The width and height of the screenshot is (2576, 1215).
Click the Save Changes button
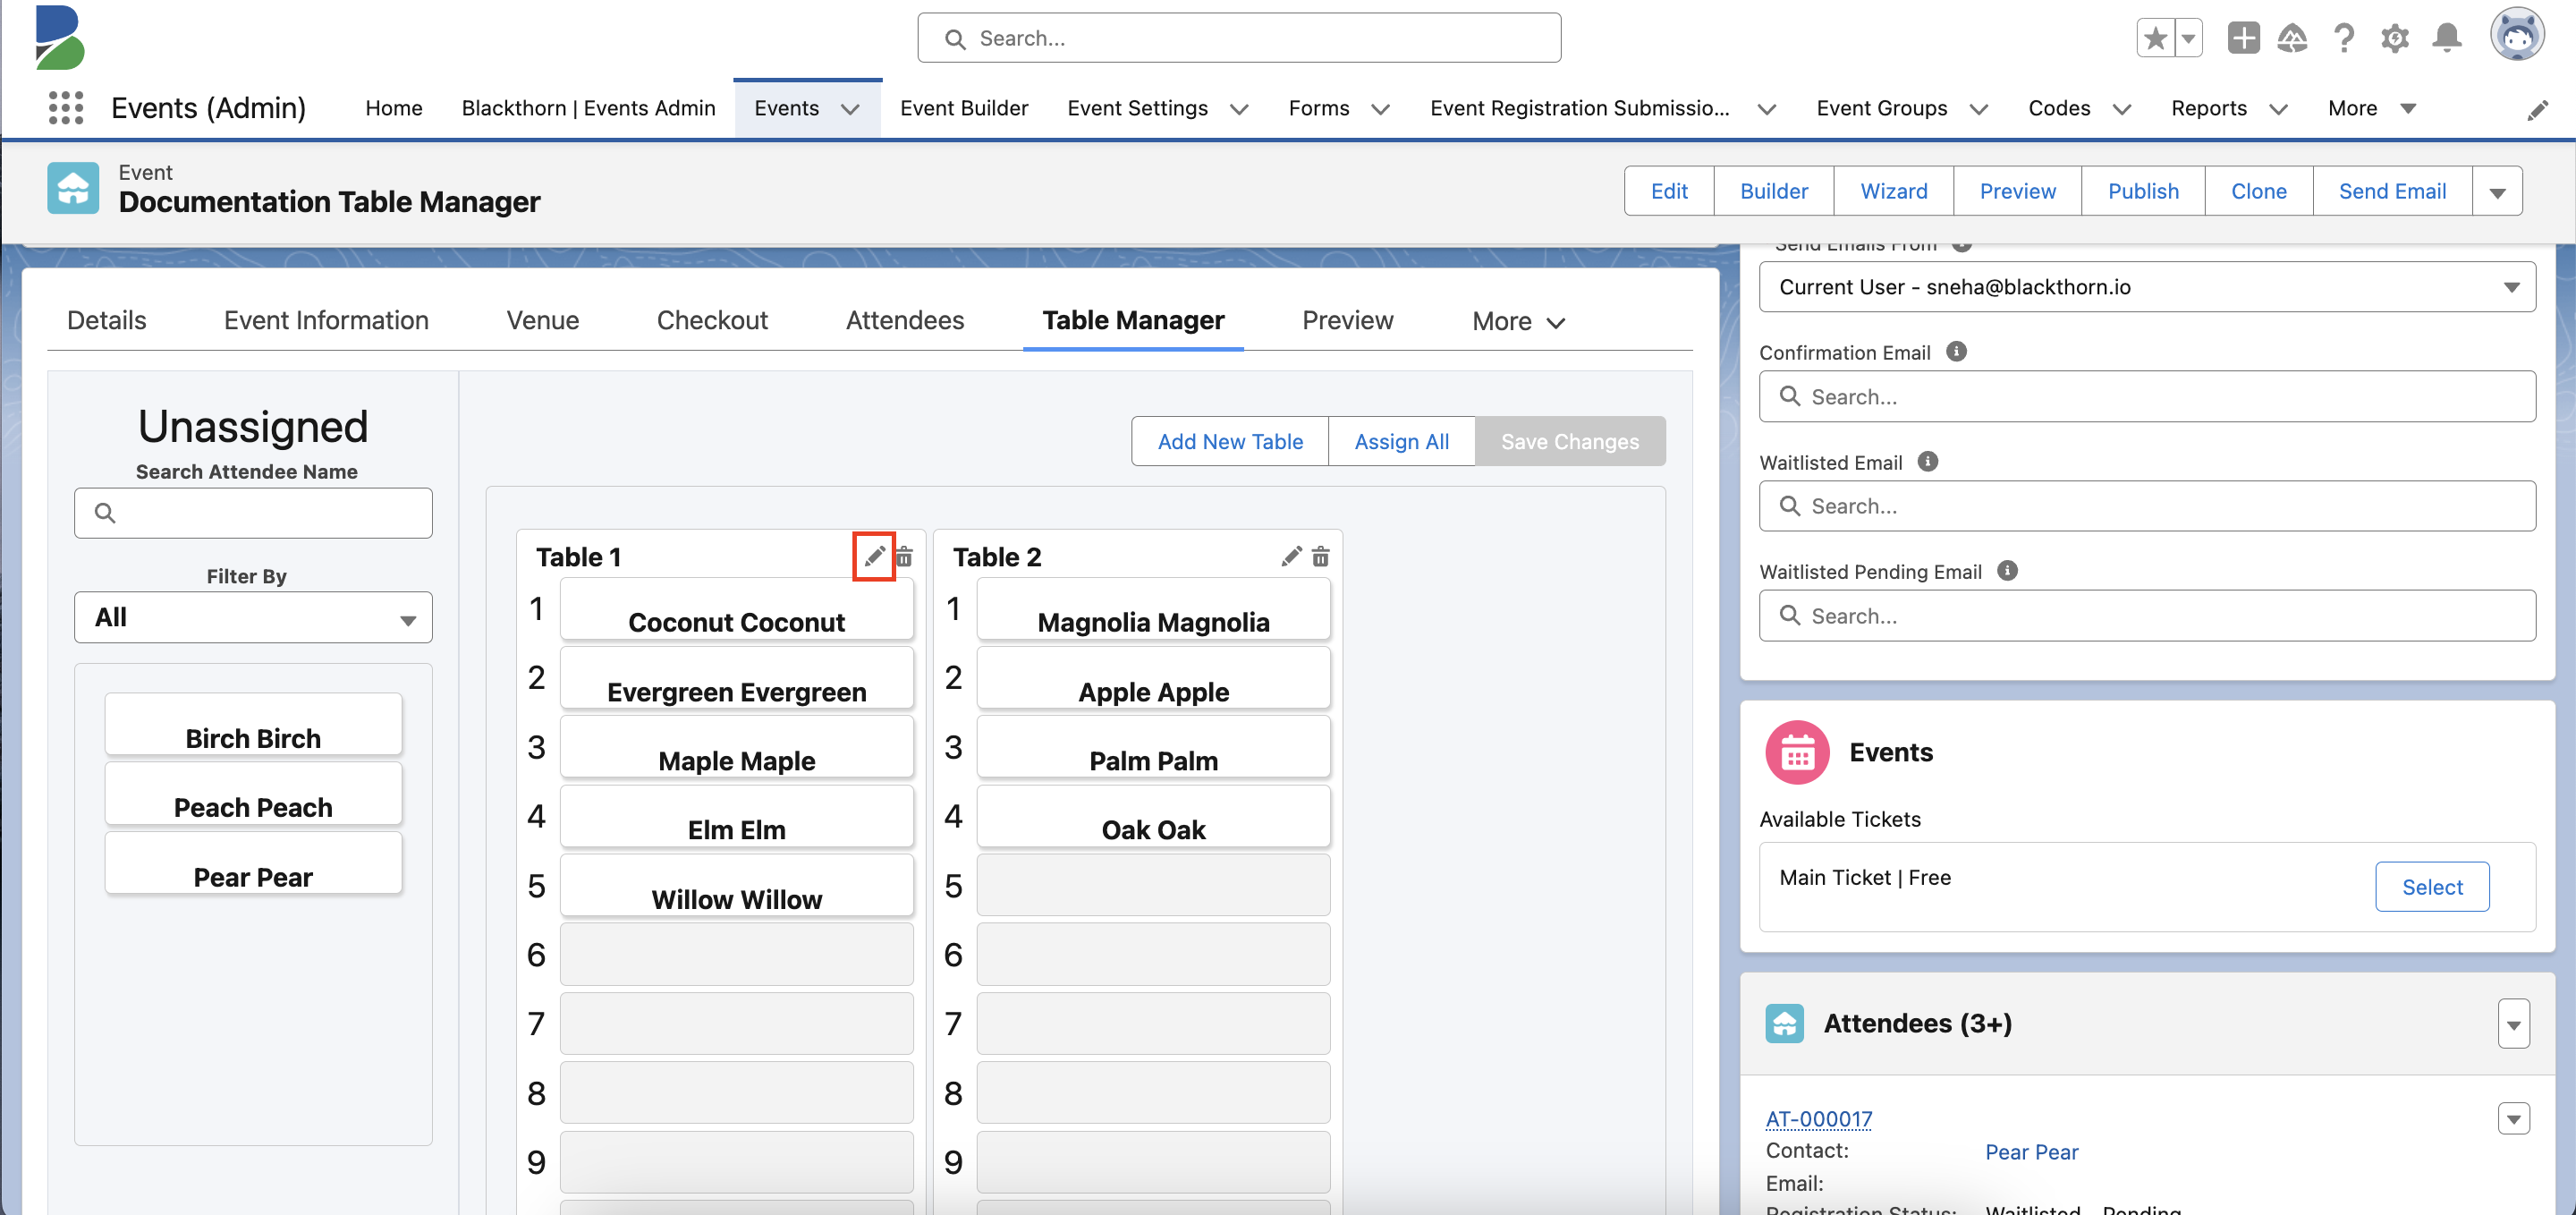tap(1569, 439)
